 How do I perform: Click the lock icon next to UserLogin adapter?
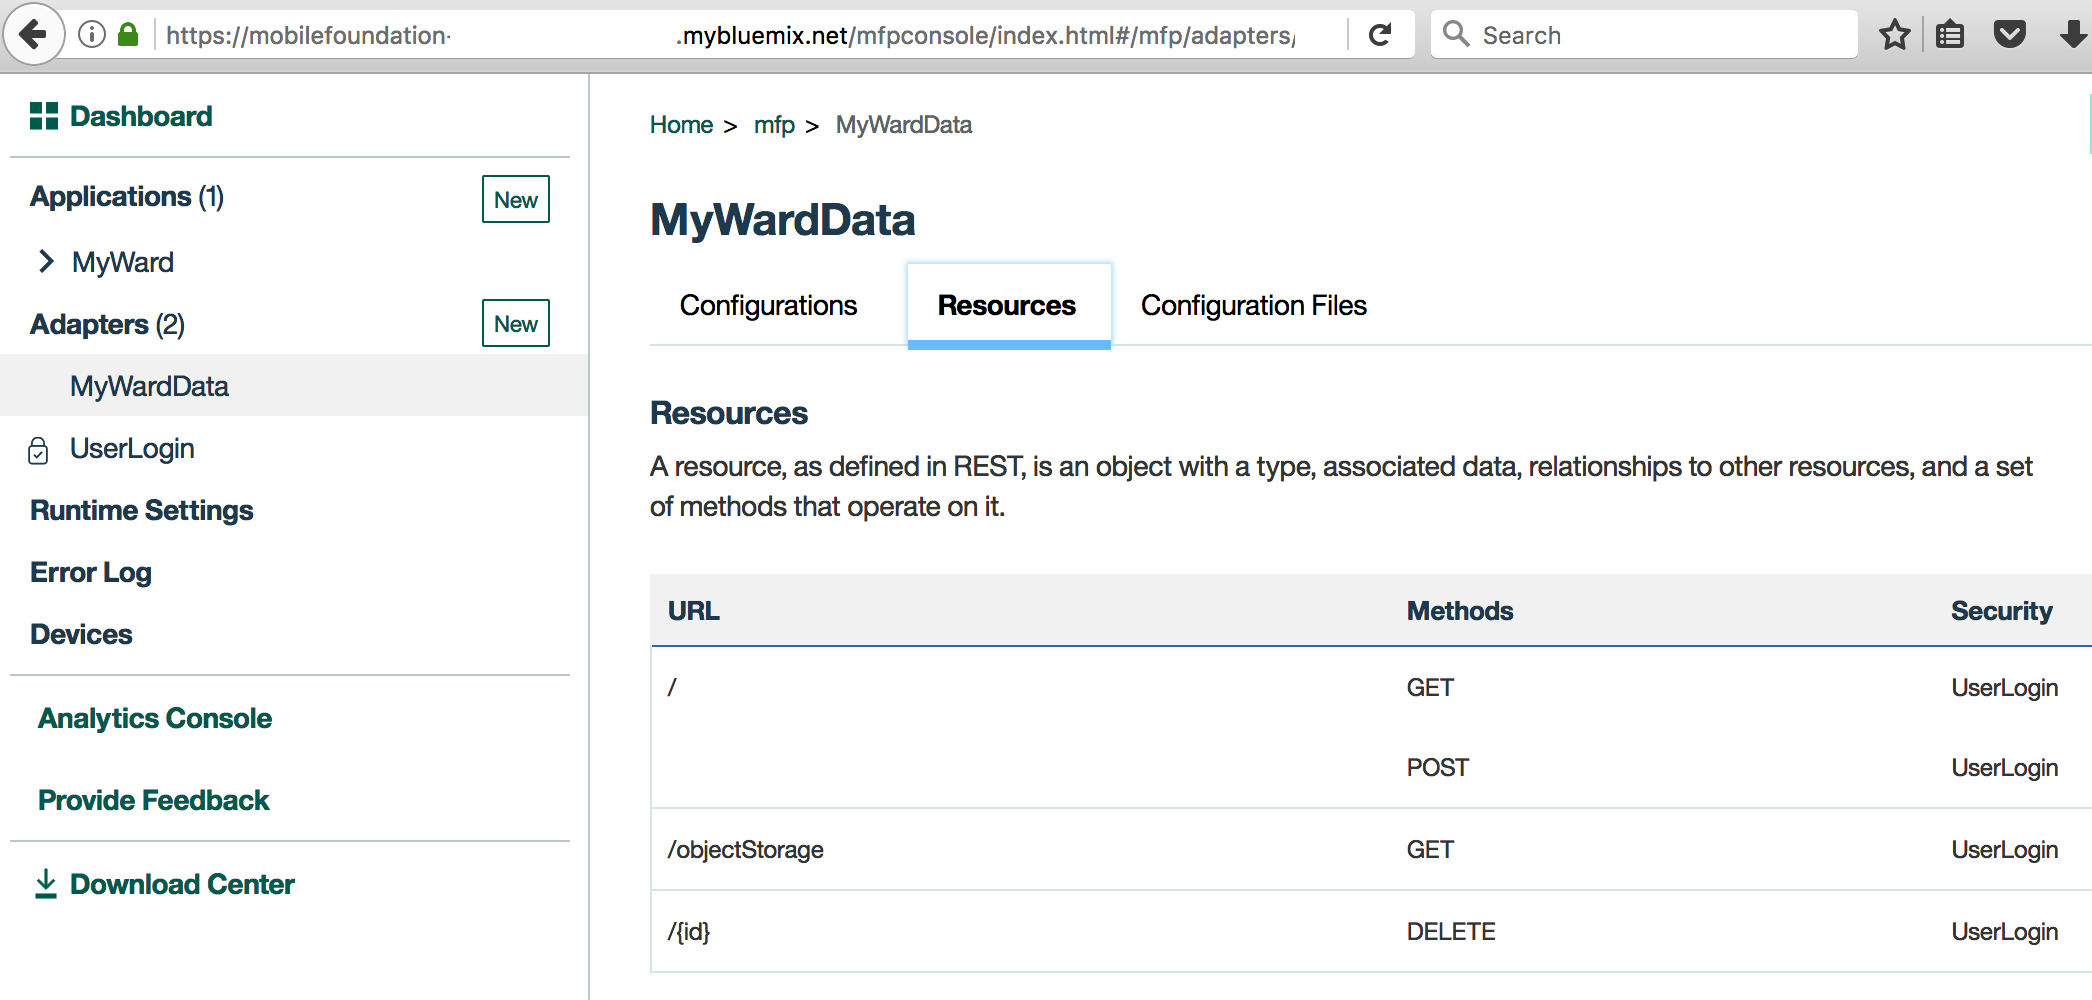click(x=38, y=451)
